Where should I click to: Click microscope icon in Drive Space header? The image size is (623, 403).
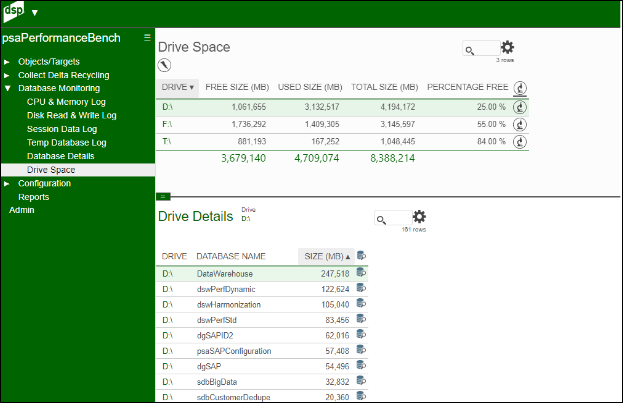[520, 88]
